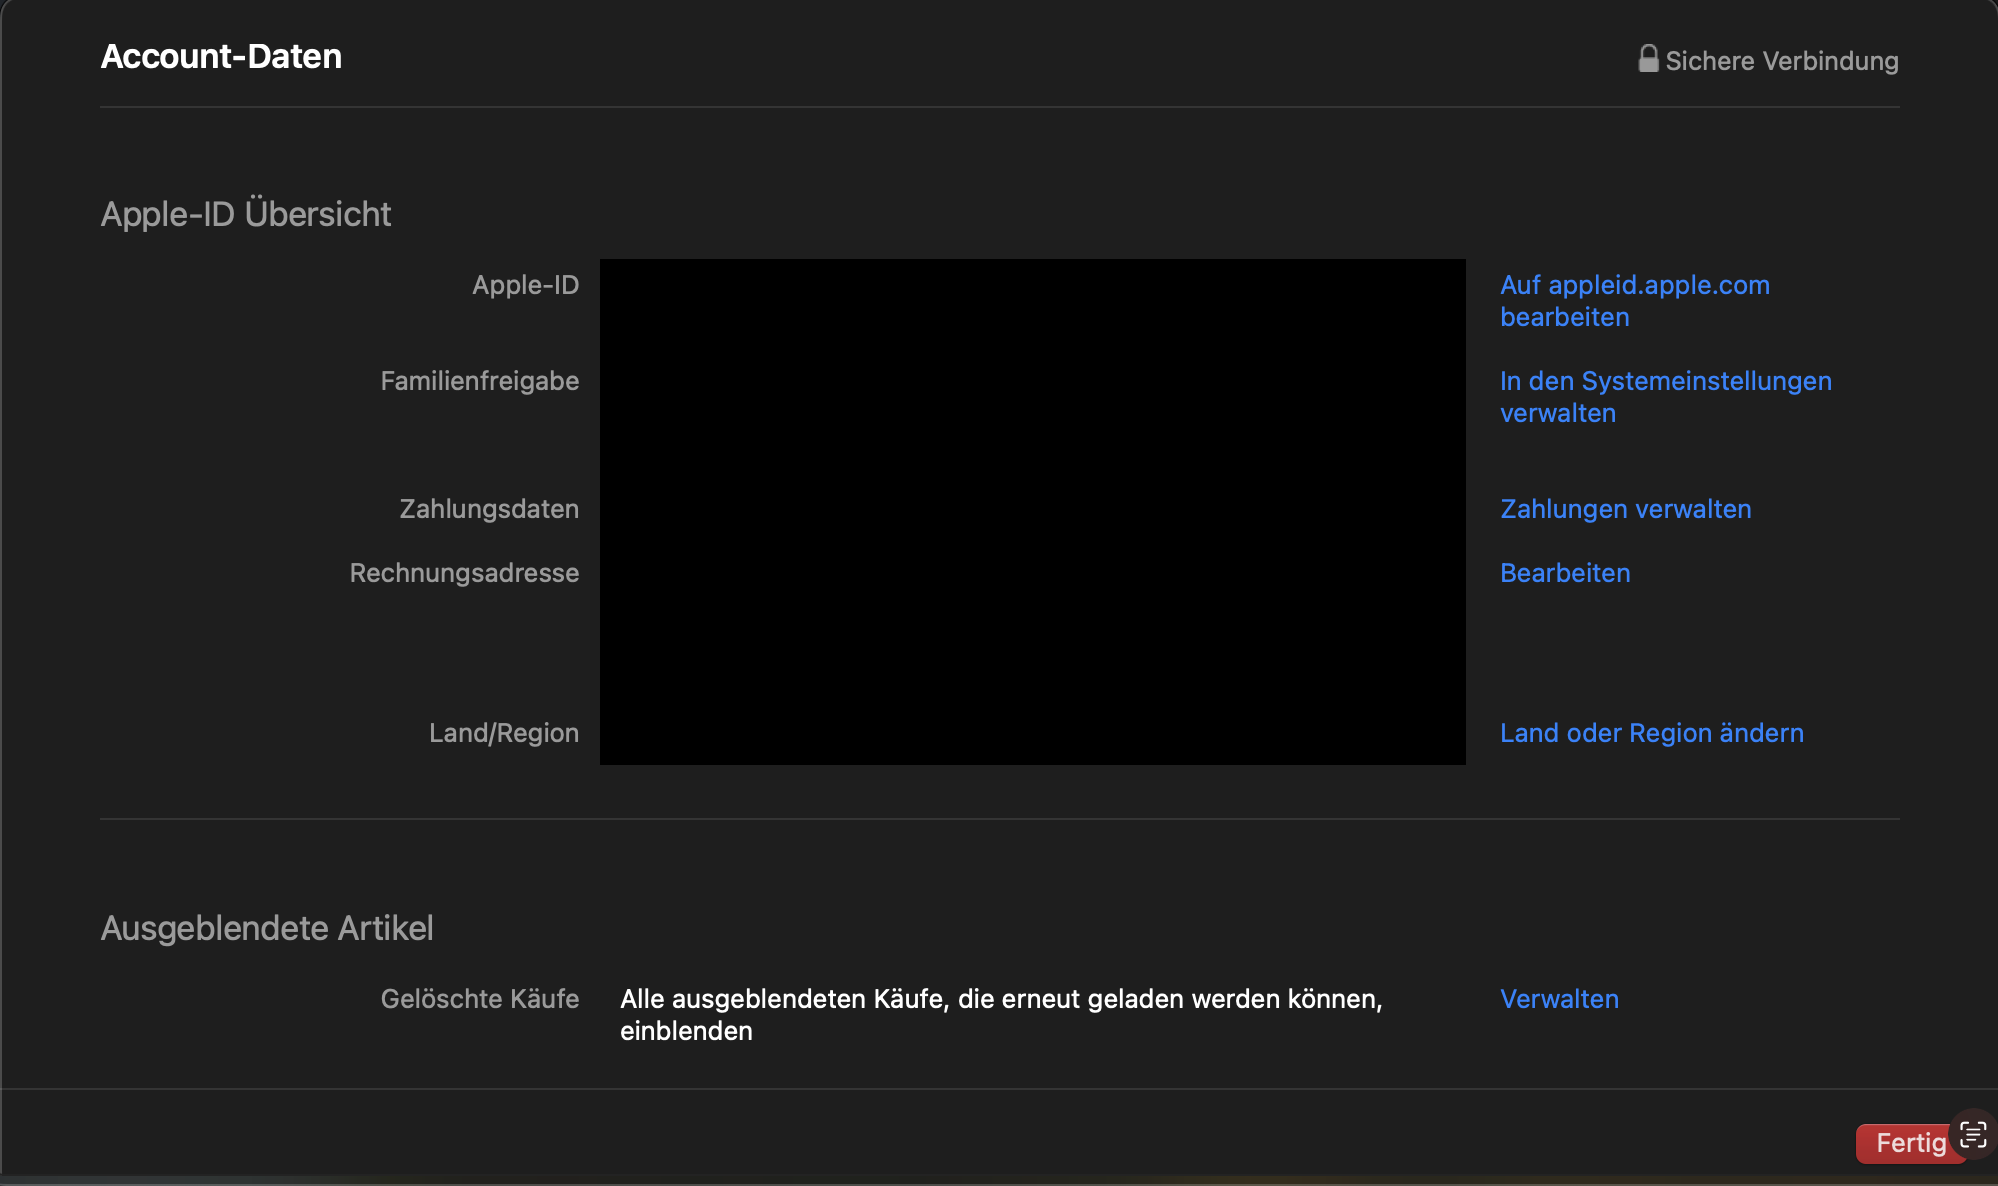The width and height of the screenshot is (1998, 1186).
Task: Click the Apple-ID Übersicht heading
Action: click(246, 214)
